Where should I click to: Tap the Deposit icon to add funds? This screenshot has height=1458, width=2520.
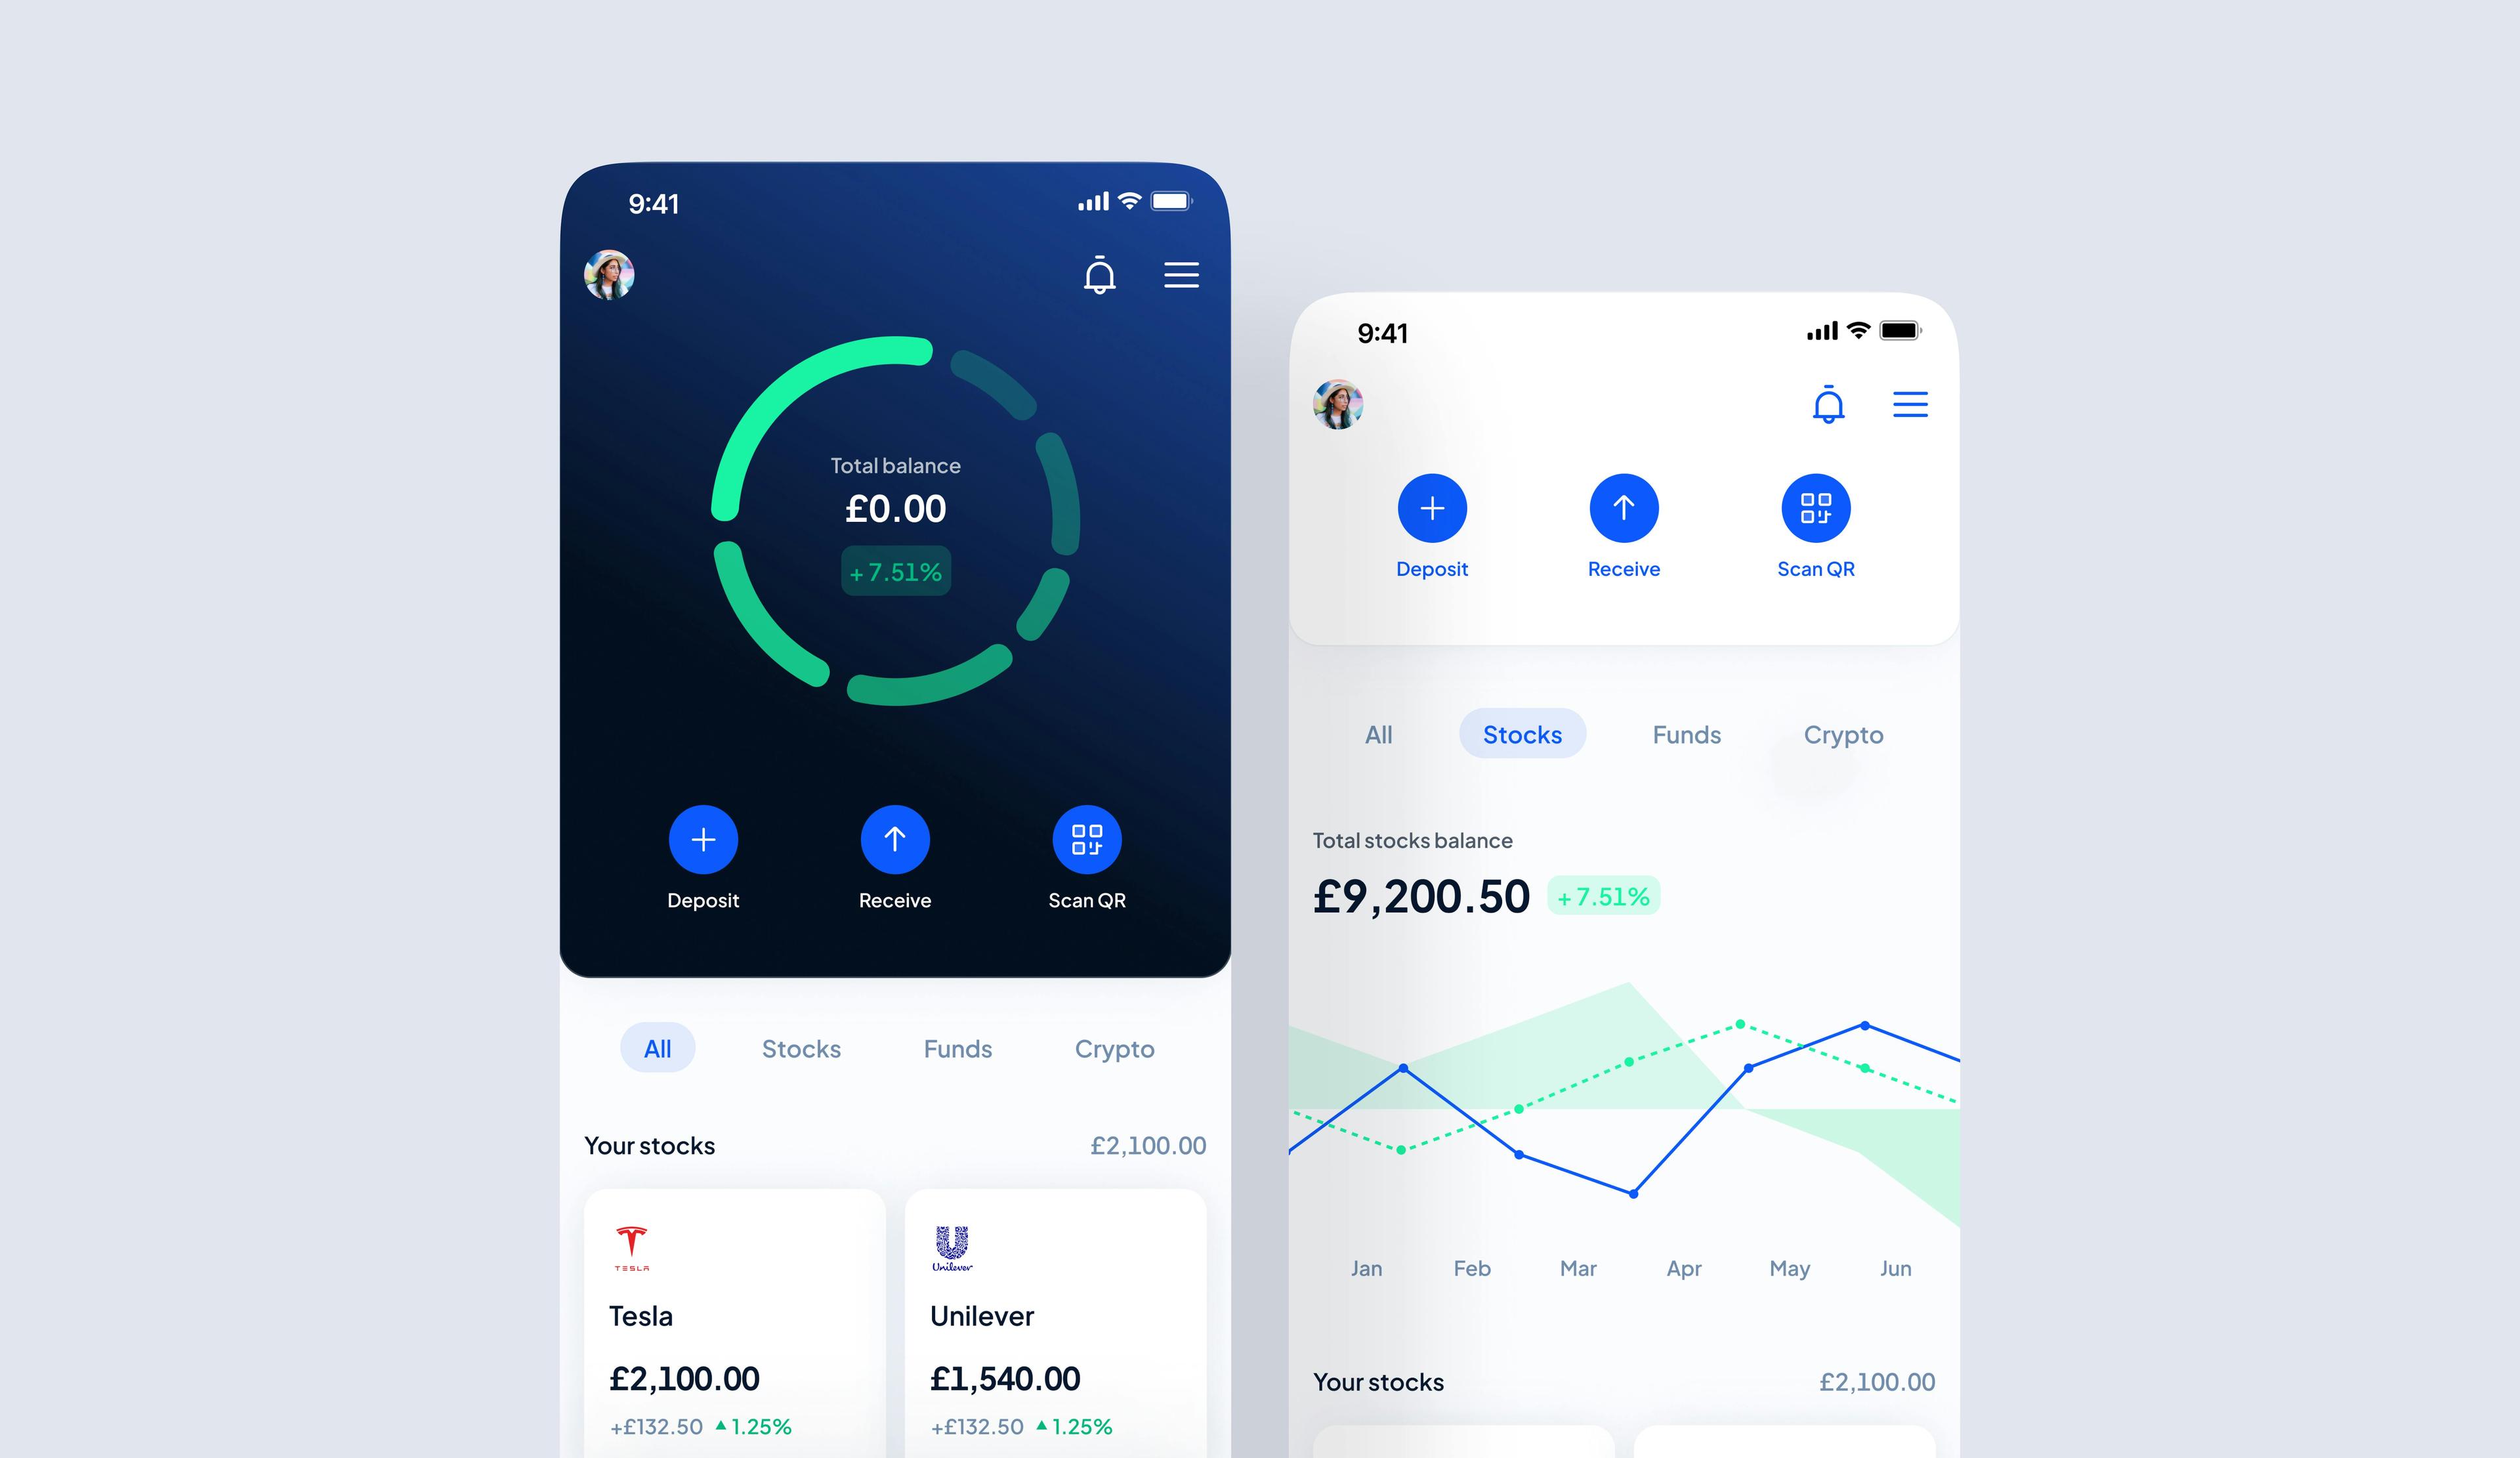click(702, 842)
